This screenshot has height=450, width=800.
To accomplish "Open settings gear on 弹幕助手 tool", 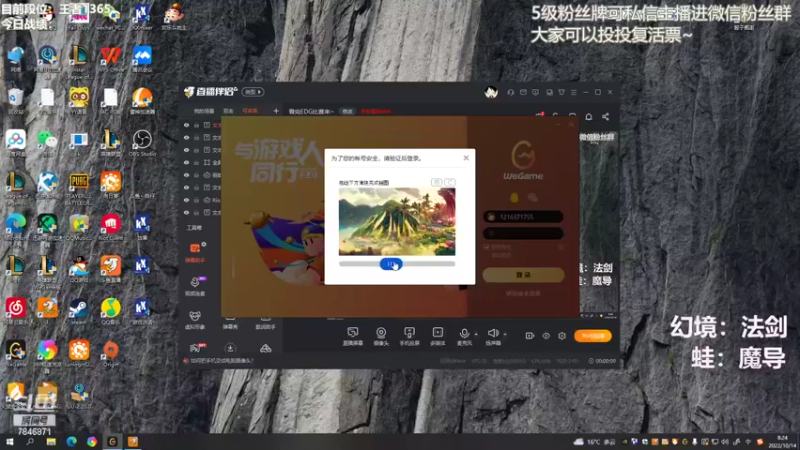I will pyautogui.click(x=204, y=245).
